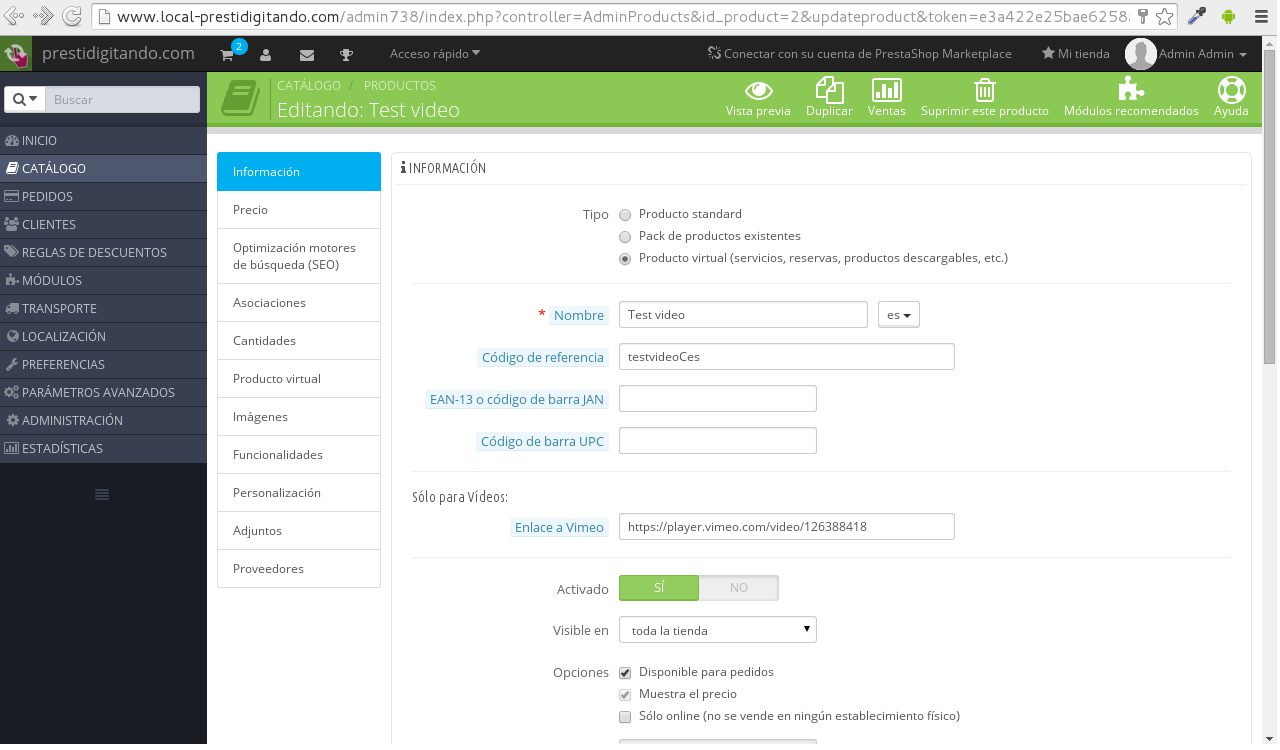
Task: Open browser hamburger menu
Action: pos(1261,16)
